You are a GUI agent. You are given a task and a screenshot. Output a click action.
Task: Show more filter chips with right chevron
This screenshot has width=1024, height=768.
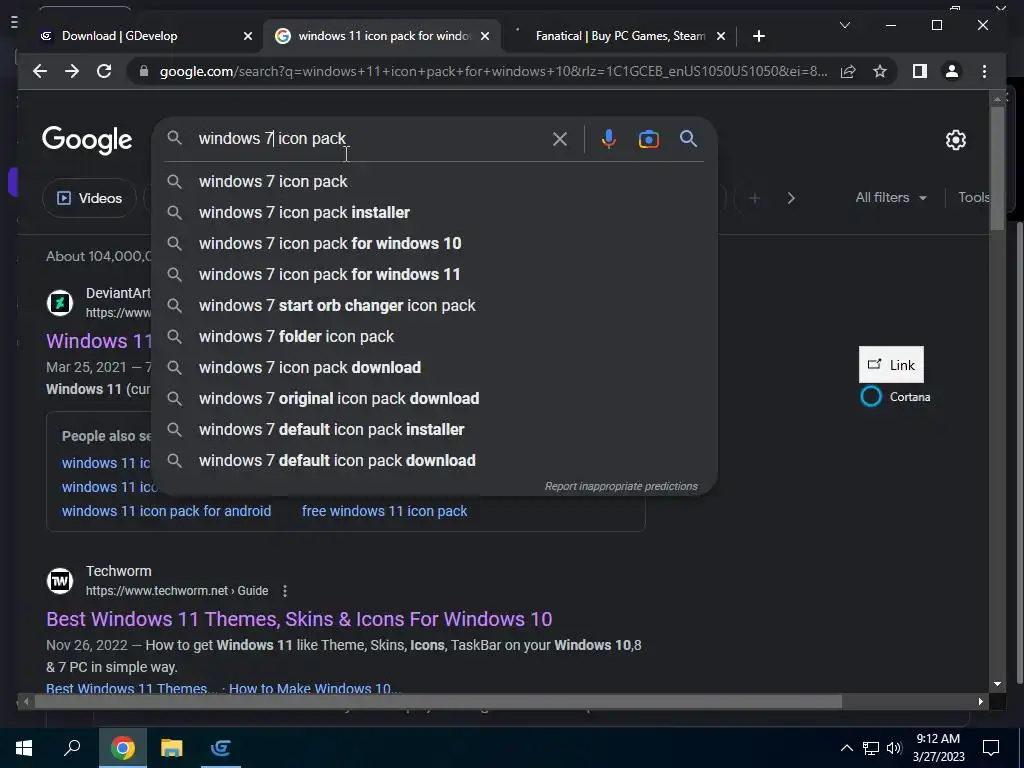point(791,198)
